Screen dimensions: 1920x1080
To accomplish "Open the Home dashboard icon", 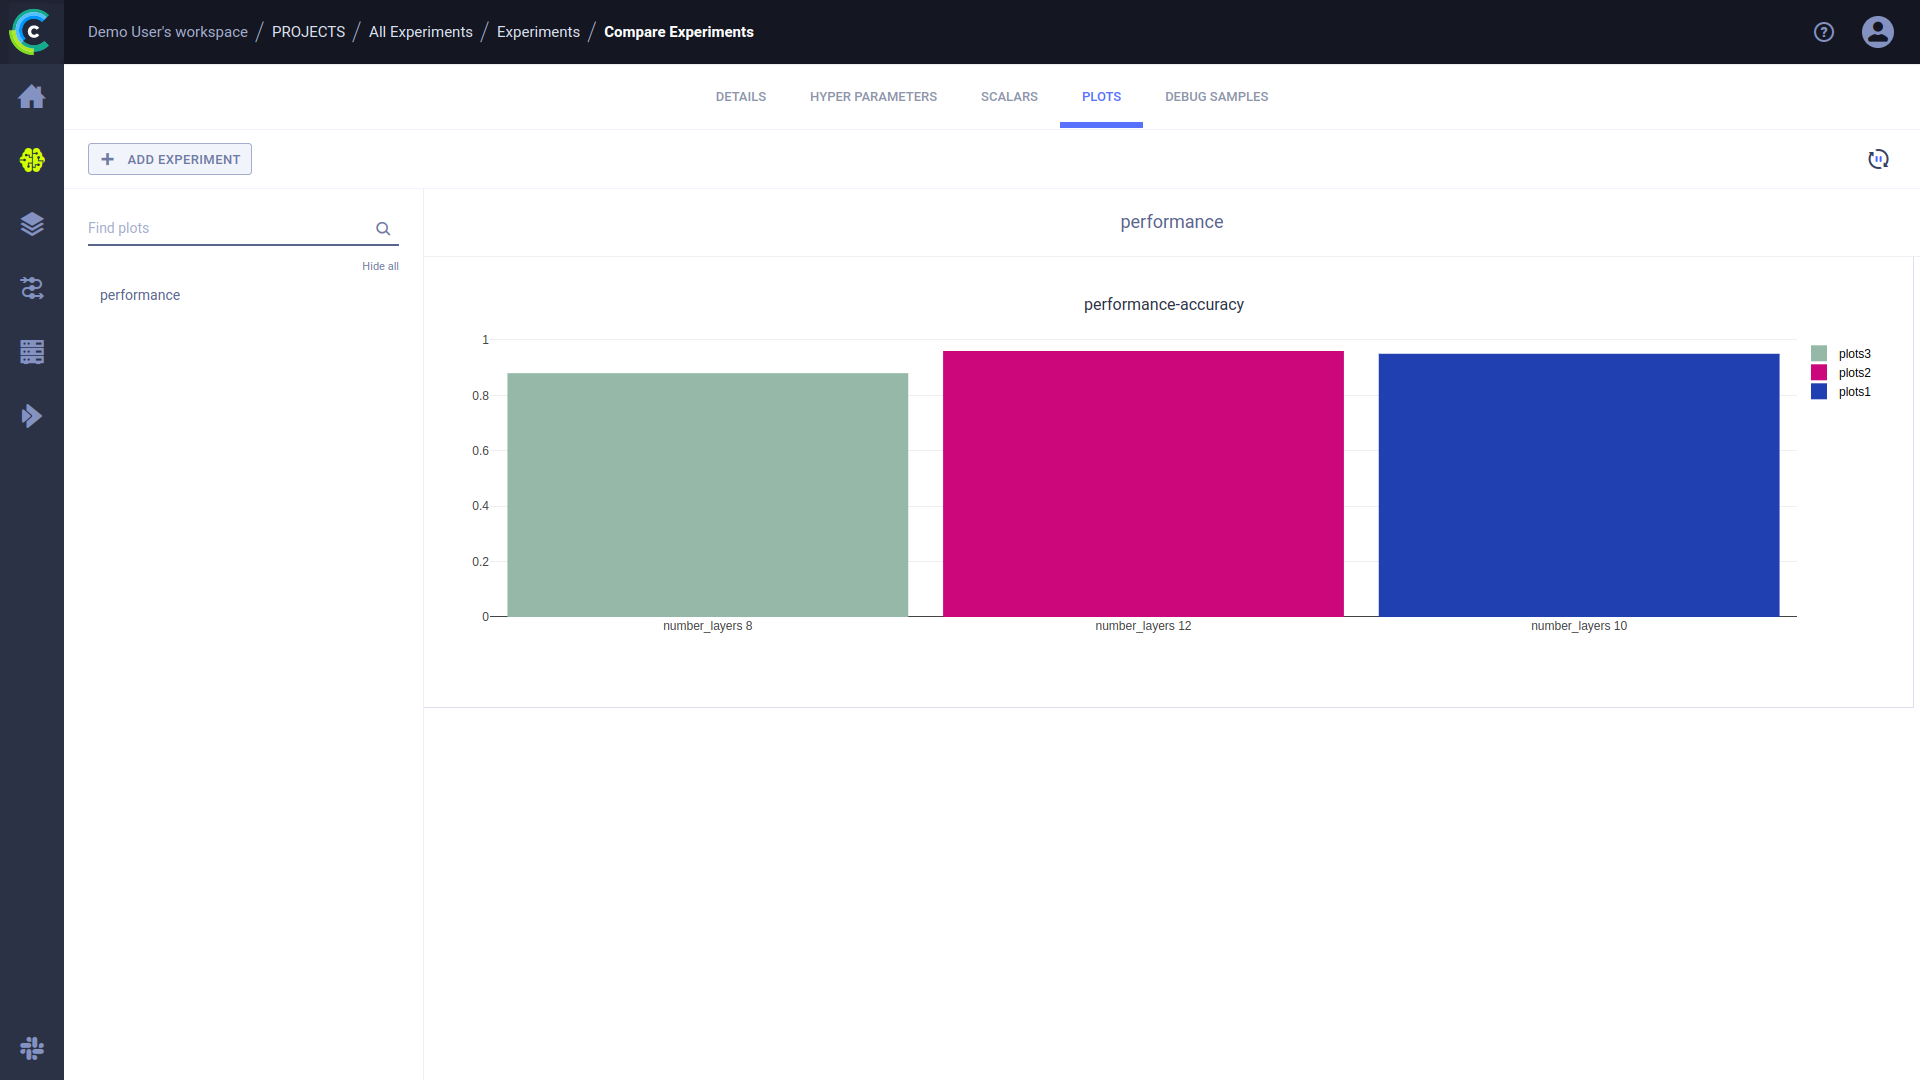I will point(32,96).
